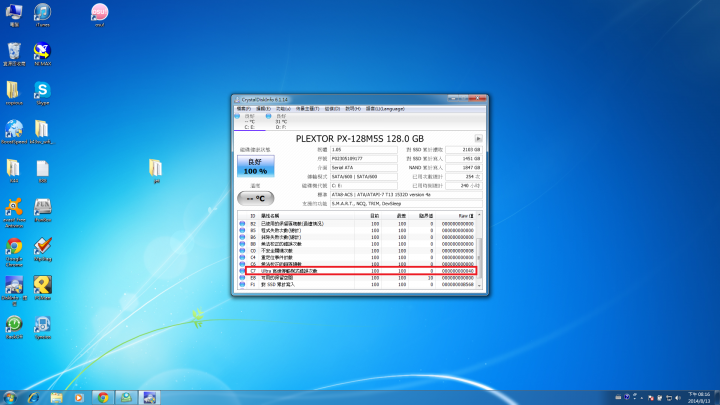
Task: Click the ID column header in attribute table
Action: click(253, 216)
